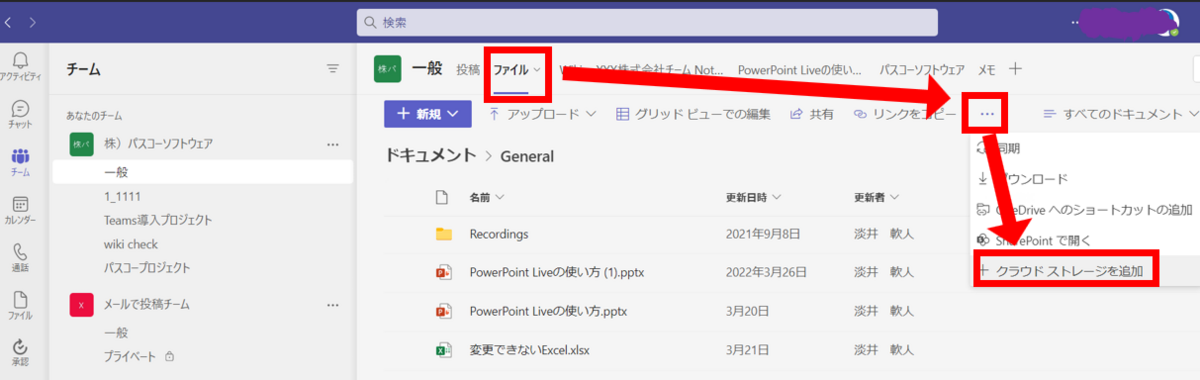The width and height of the screenshot is (1200, 380).
Task: Click Excel icon of 変更できないExcel.xlsx
Action: pos(444,350)
